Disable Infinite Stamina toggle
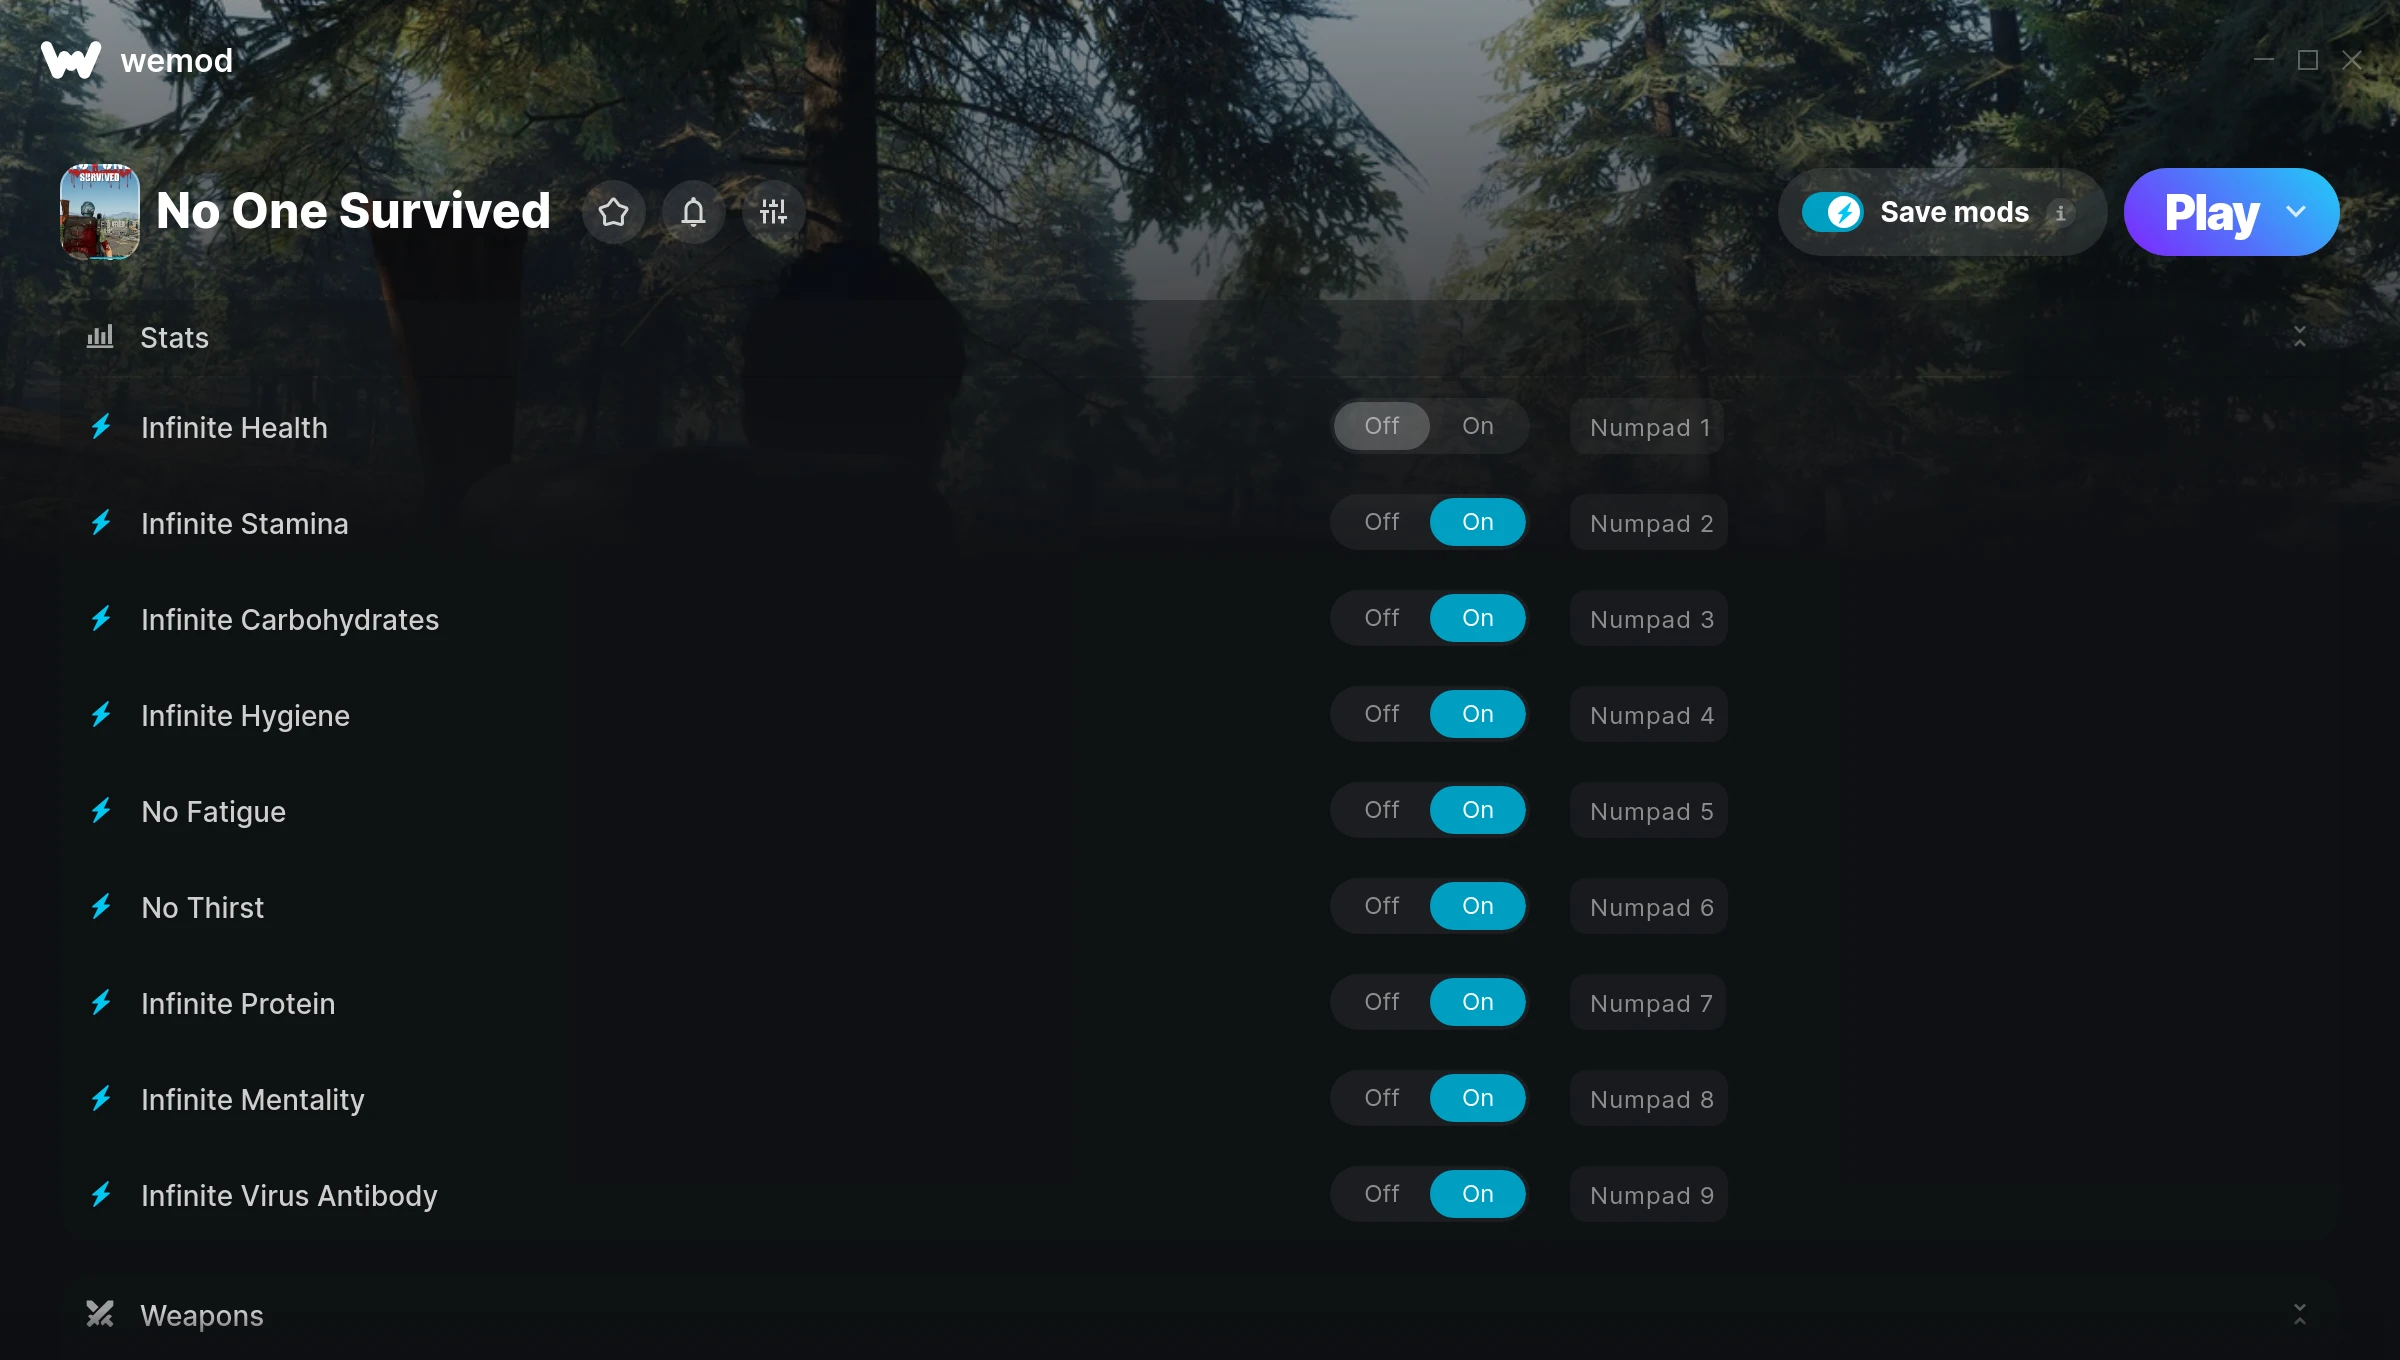2400x1360 pixels. pos(1381,521)
